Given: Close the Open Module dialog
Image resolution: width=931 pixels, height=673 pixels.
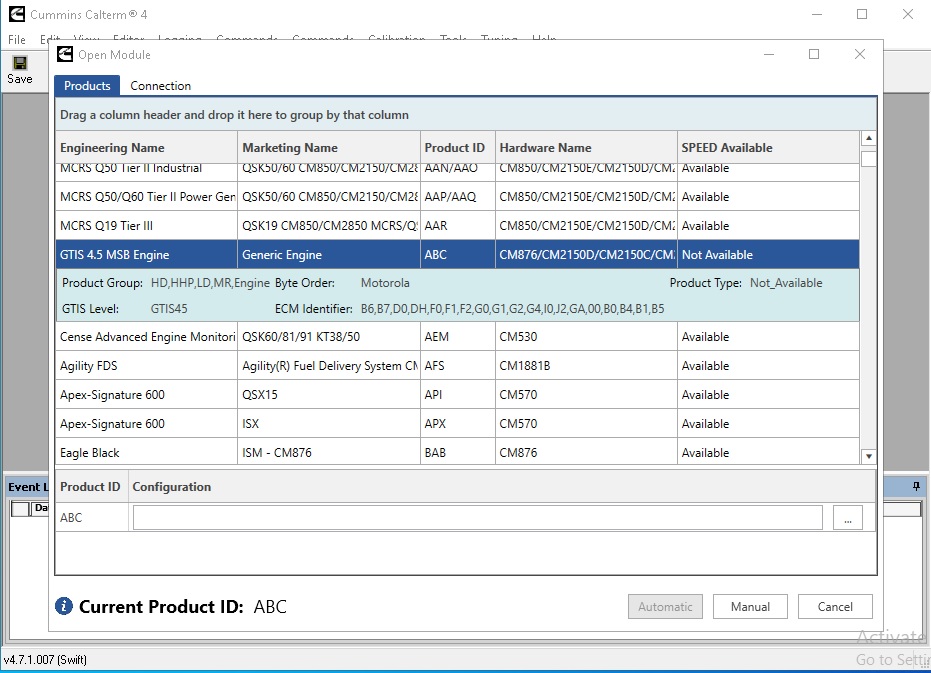Looking at the screenshot, I should click(x=859, y=54).
